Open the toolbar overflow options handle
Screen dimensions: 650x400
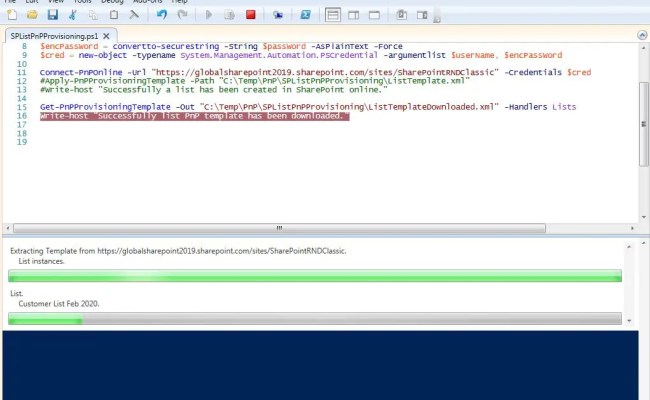tap(437, 16)
